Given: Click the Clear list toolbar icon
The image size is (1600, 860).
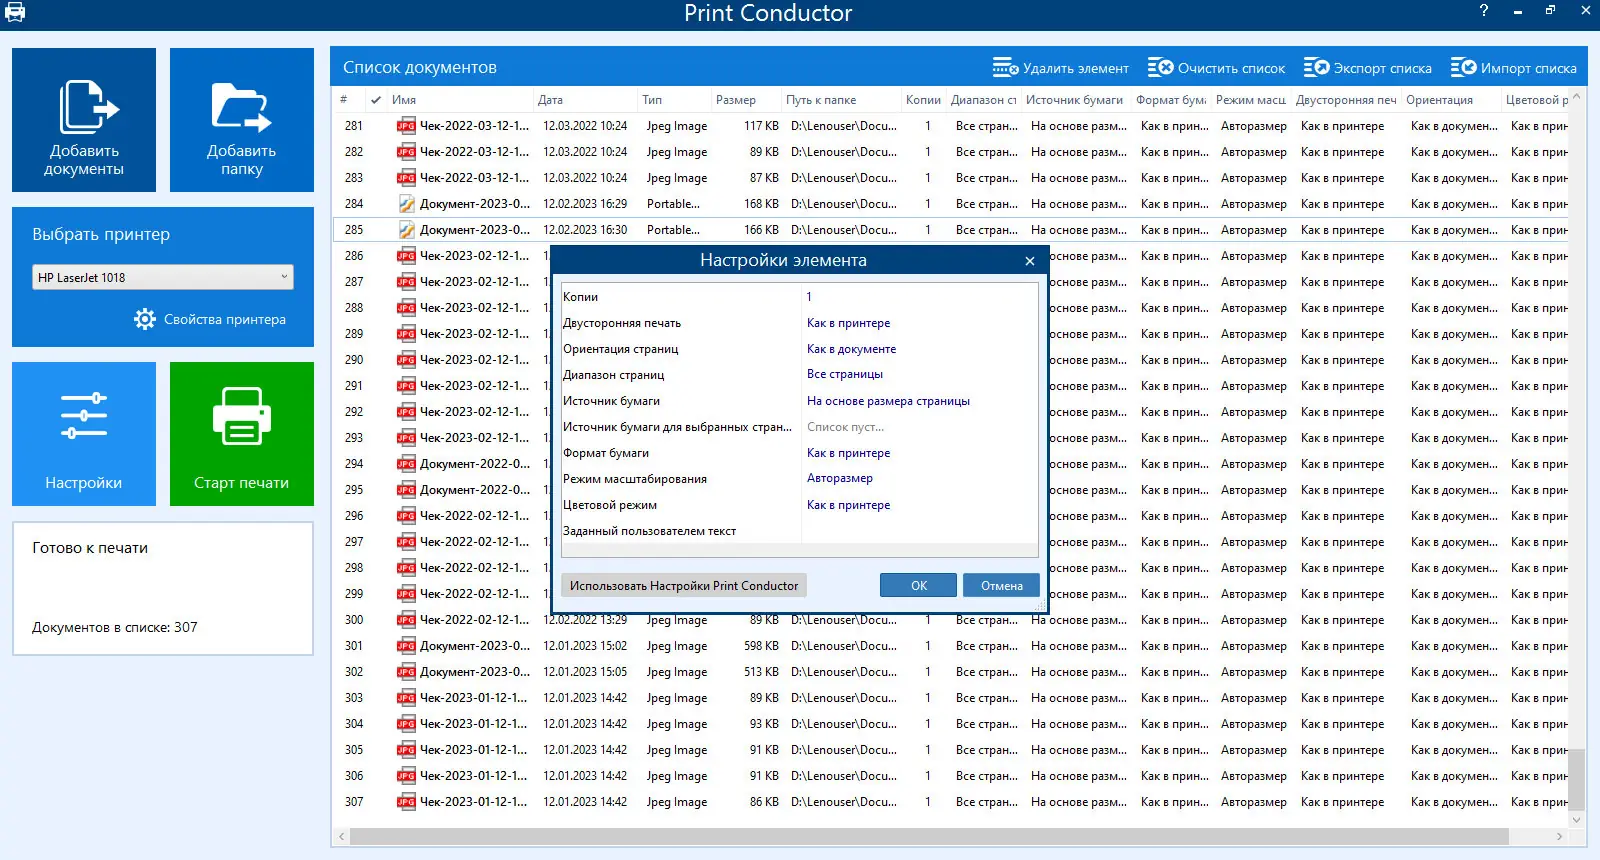Looking at the screenshot, I should coord(1160,68).
